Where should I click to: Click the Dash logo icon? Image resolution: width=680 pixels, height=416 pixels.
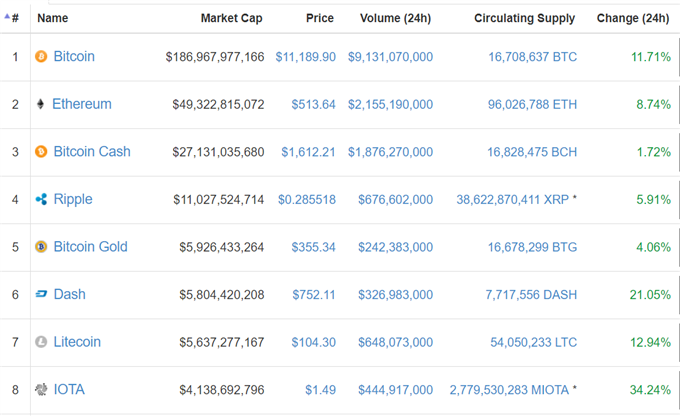pos(41,294)
